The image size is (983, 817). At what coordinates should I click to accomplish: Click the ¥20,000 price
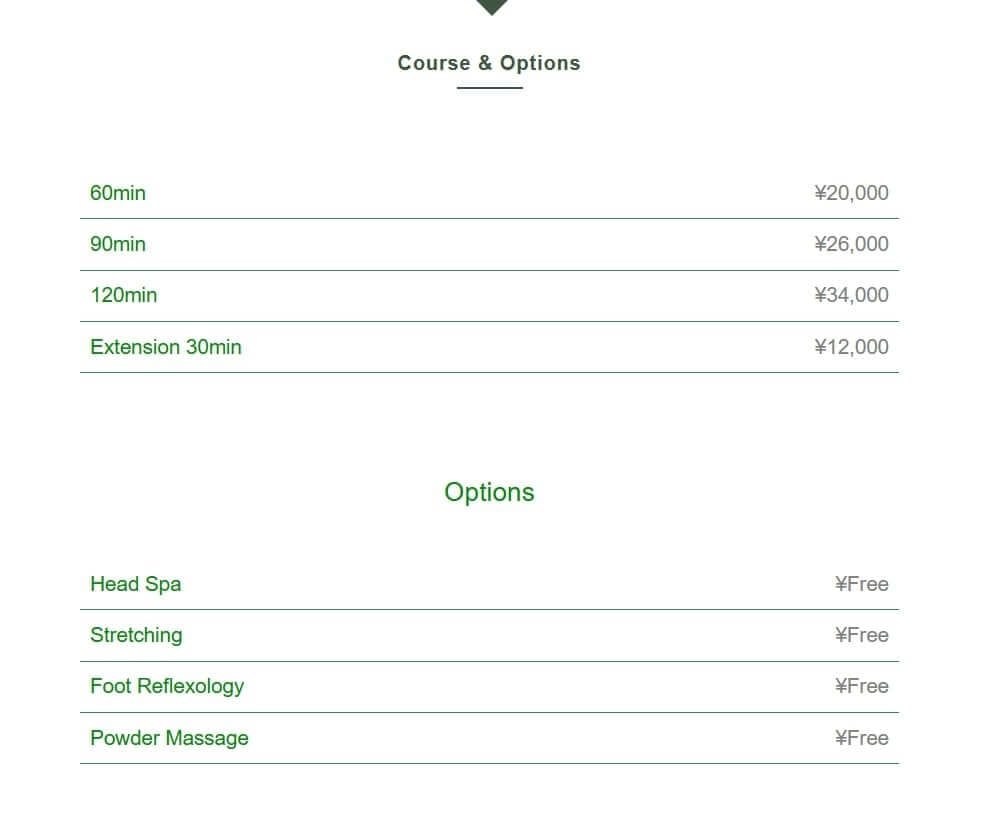tap(851, 193)
